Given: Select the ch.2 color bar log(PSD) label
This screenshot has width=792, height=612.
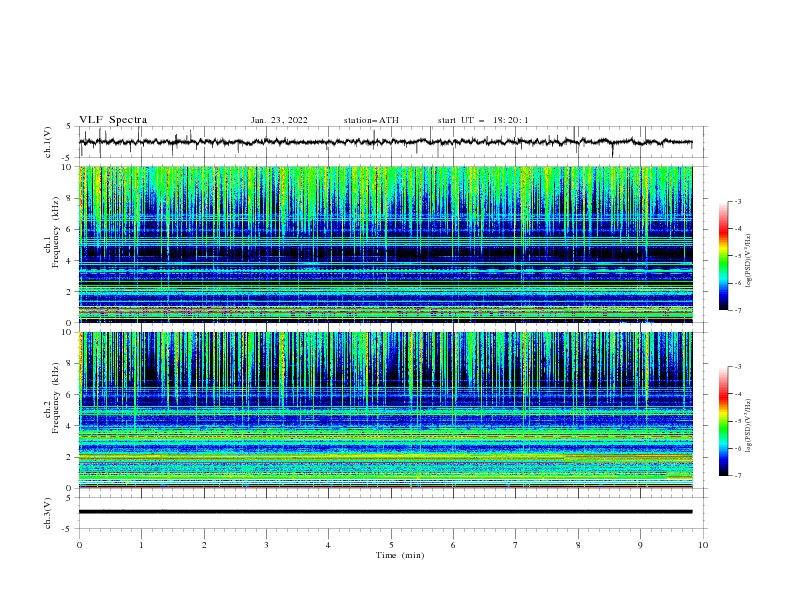Looking at the screenshot, I should [x=748, y=426].
